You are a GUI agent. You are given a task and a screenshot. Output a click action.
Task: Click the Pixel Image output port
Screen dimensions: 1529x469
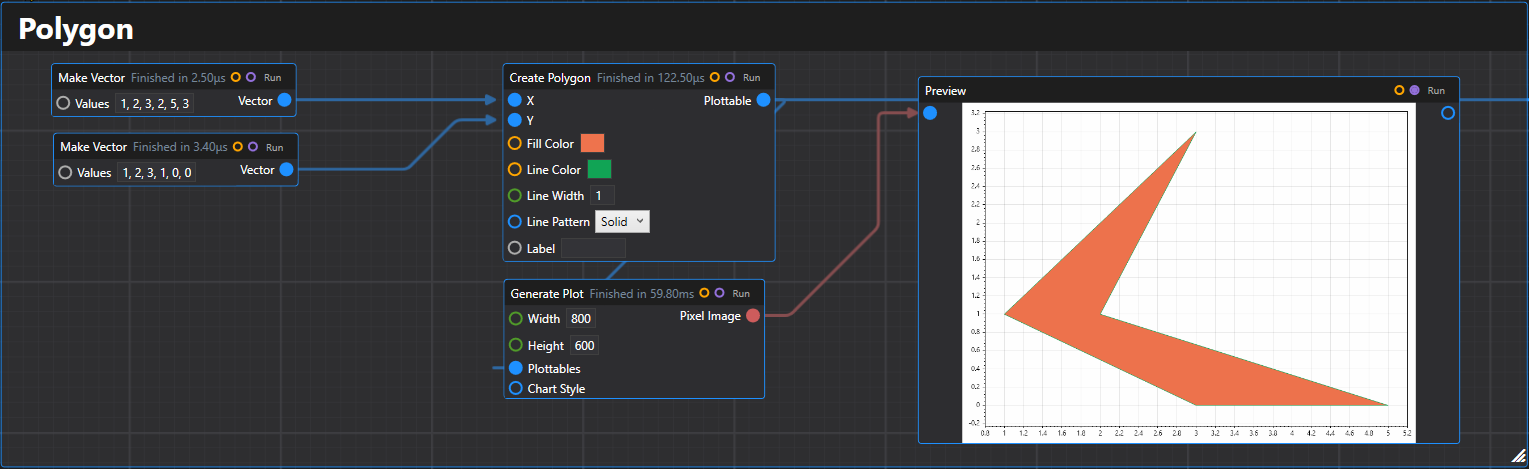pos(753,316)
